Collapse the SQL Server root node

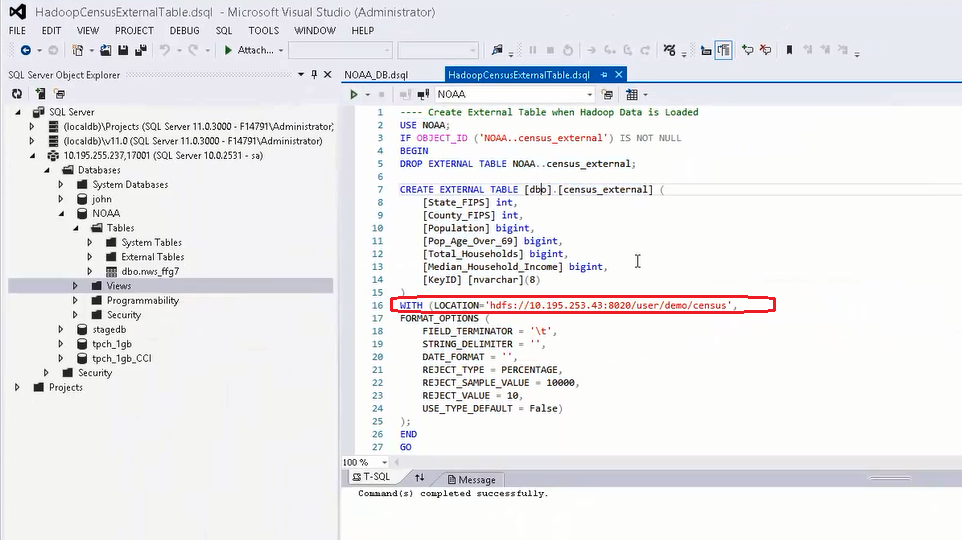tap(18, 112)
